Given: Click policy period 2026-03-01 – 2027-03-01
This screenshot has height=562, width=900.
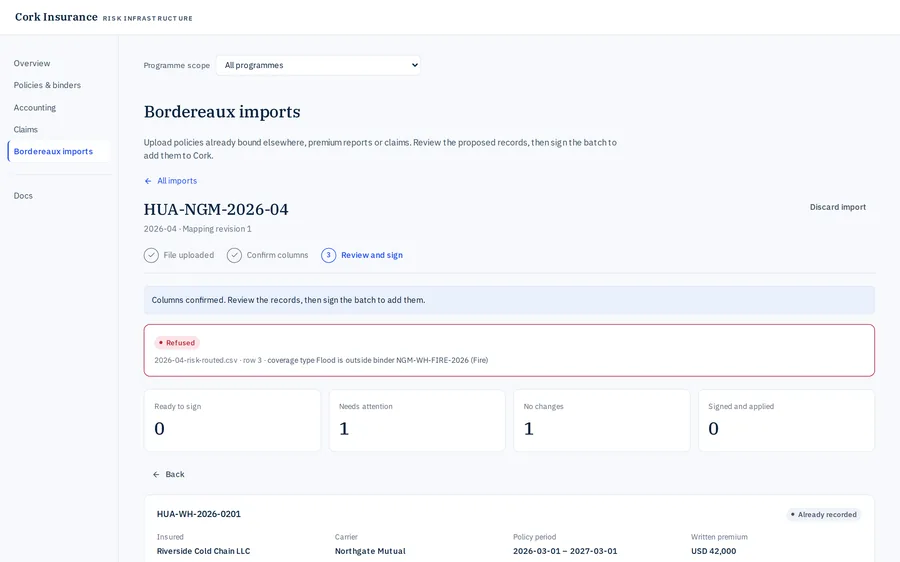Looking at the screenshot, I should coord(565,551).
